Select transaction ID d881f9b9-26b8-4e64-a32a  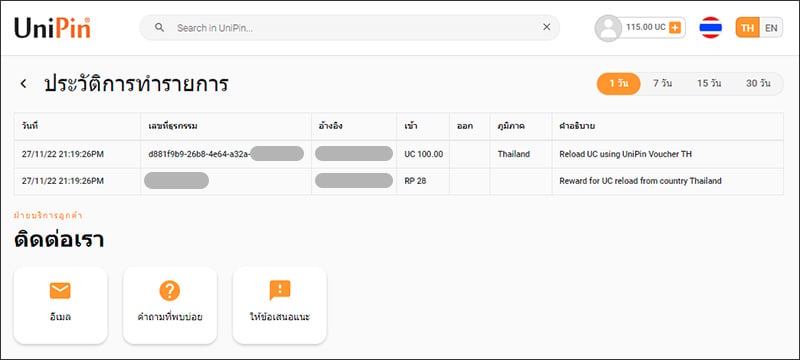[199, 154]
